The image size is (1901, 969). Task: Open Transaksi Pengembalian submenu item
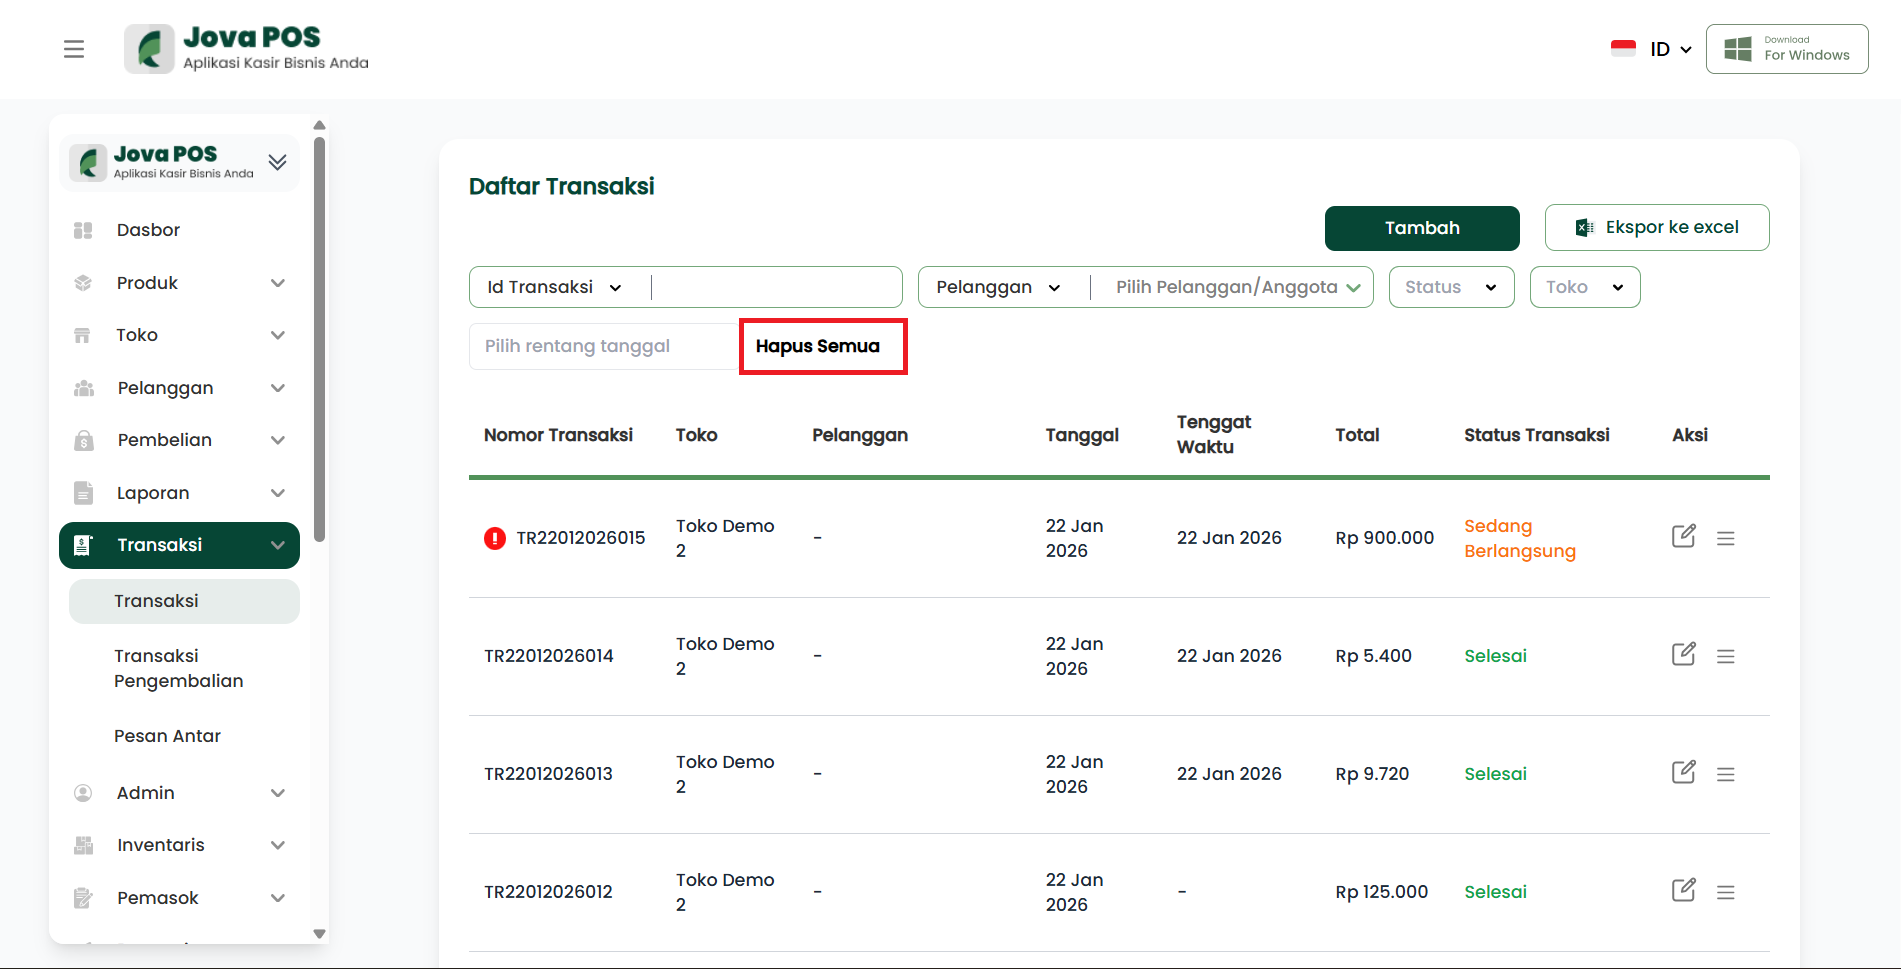point(179,668)
